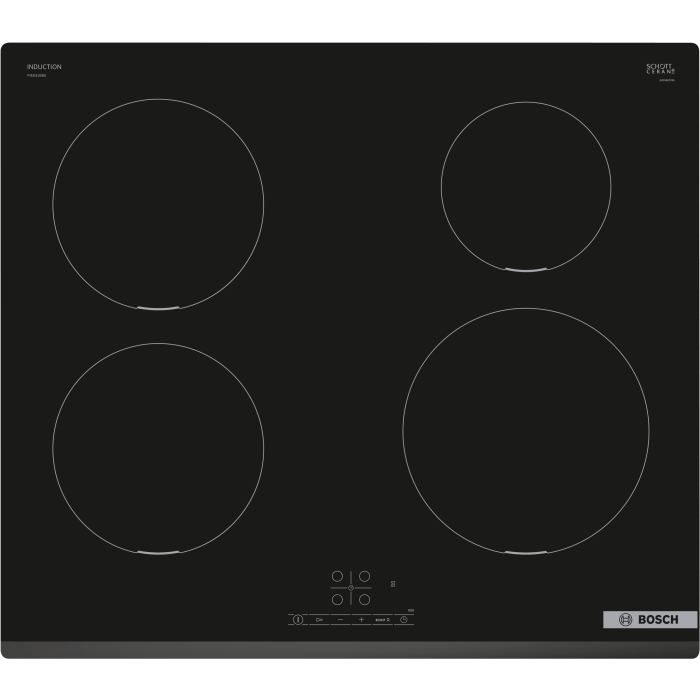Click the Bosch logo badge
This screenshot has height=700, width=700.
pyautogui.click(x=649, y=620)
